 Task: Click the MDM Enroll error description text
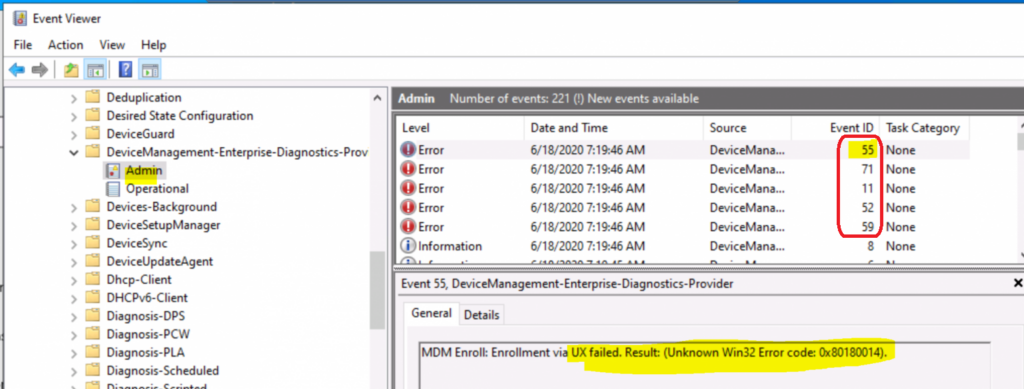654,352
